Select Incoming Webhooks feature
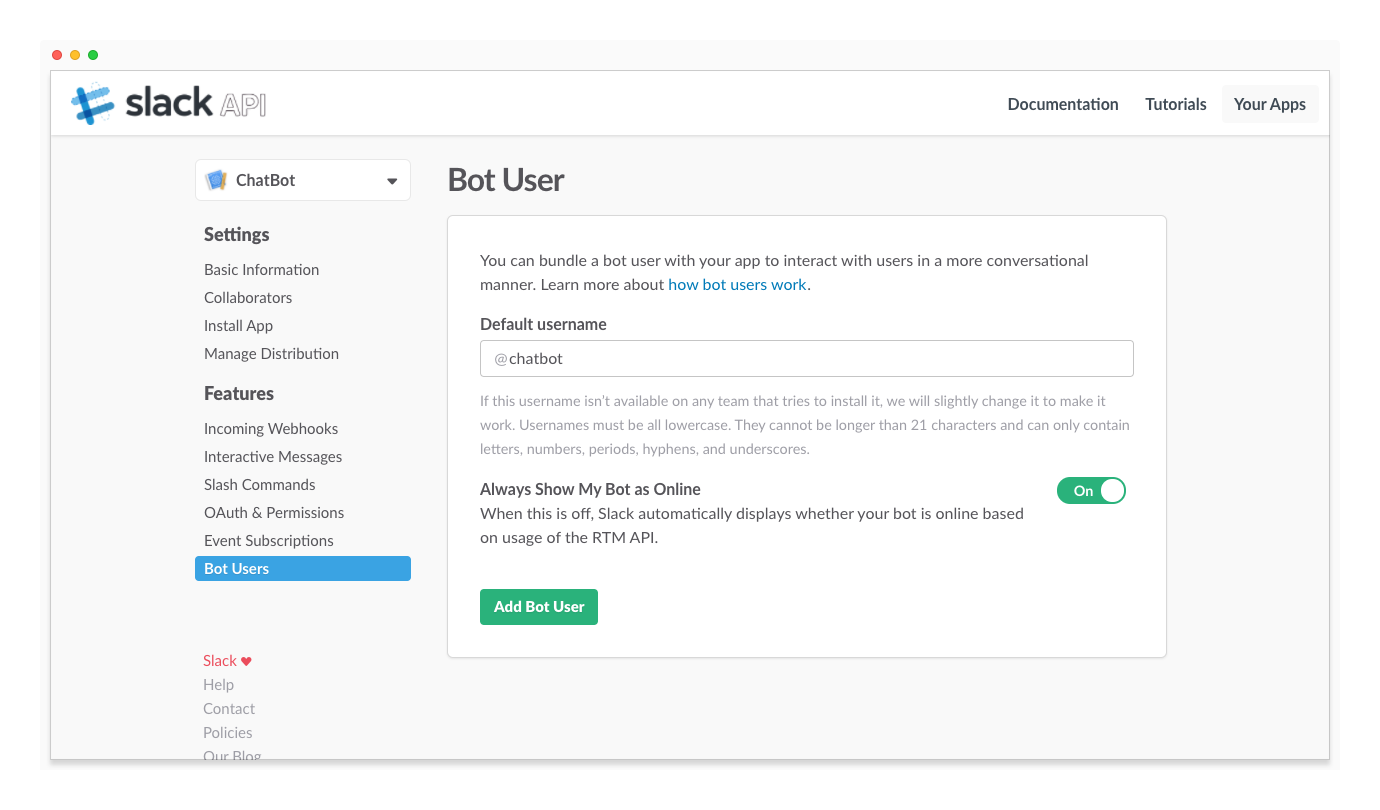1380x810 pixels. [x=271, y=429]
